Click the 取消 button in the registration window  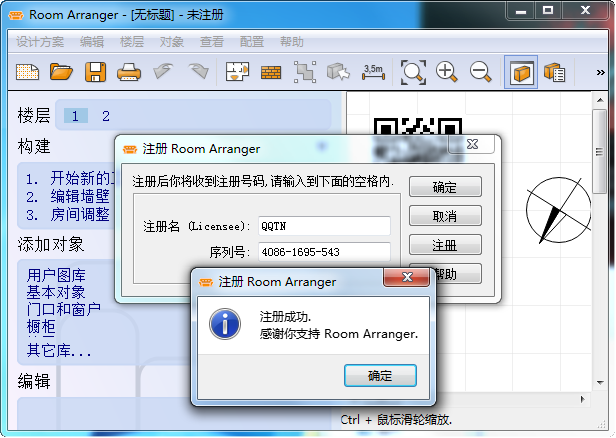pos(445,216)
